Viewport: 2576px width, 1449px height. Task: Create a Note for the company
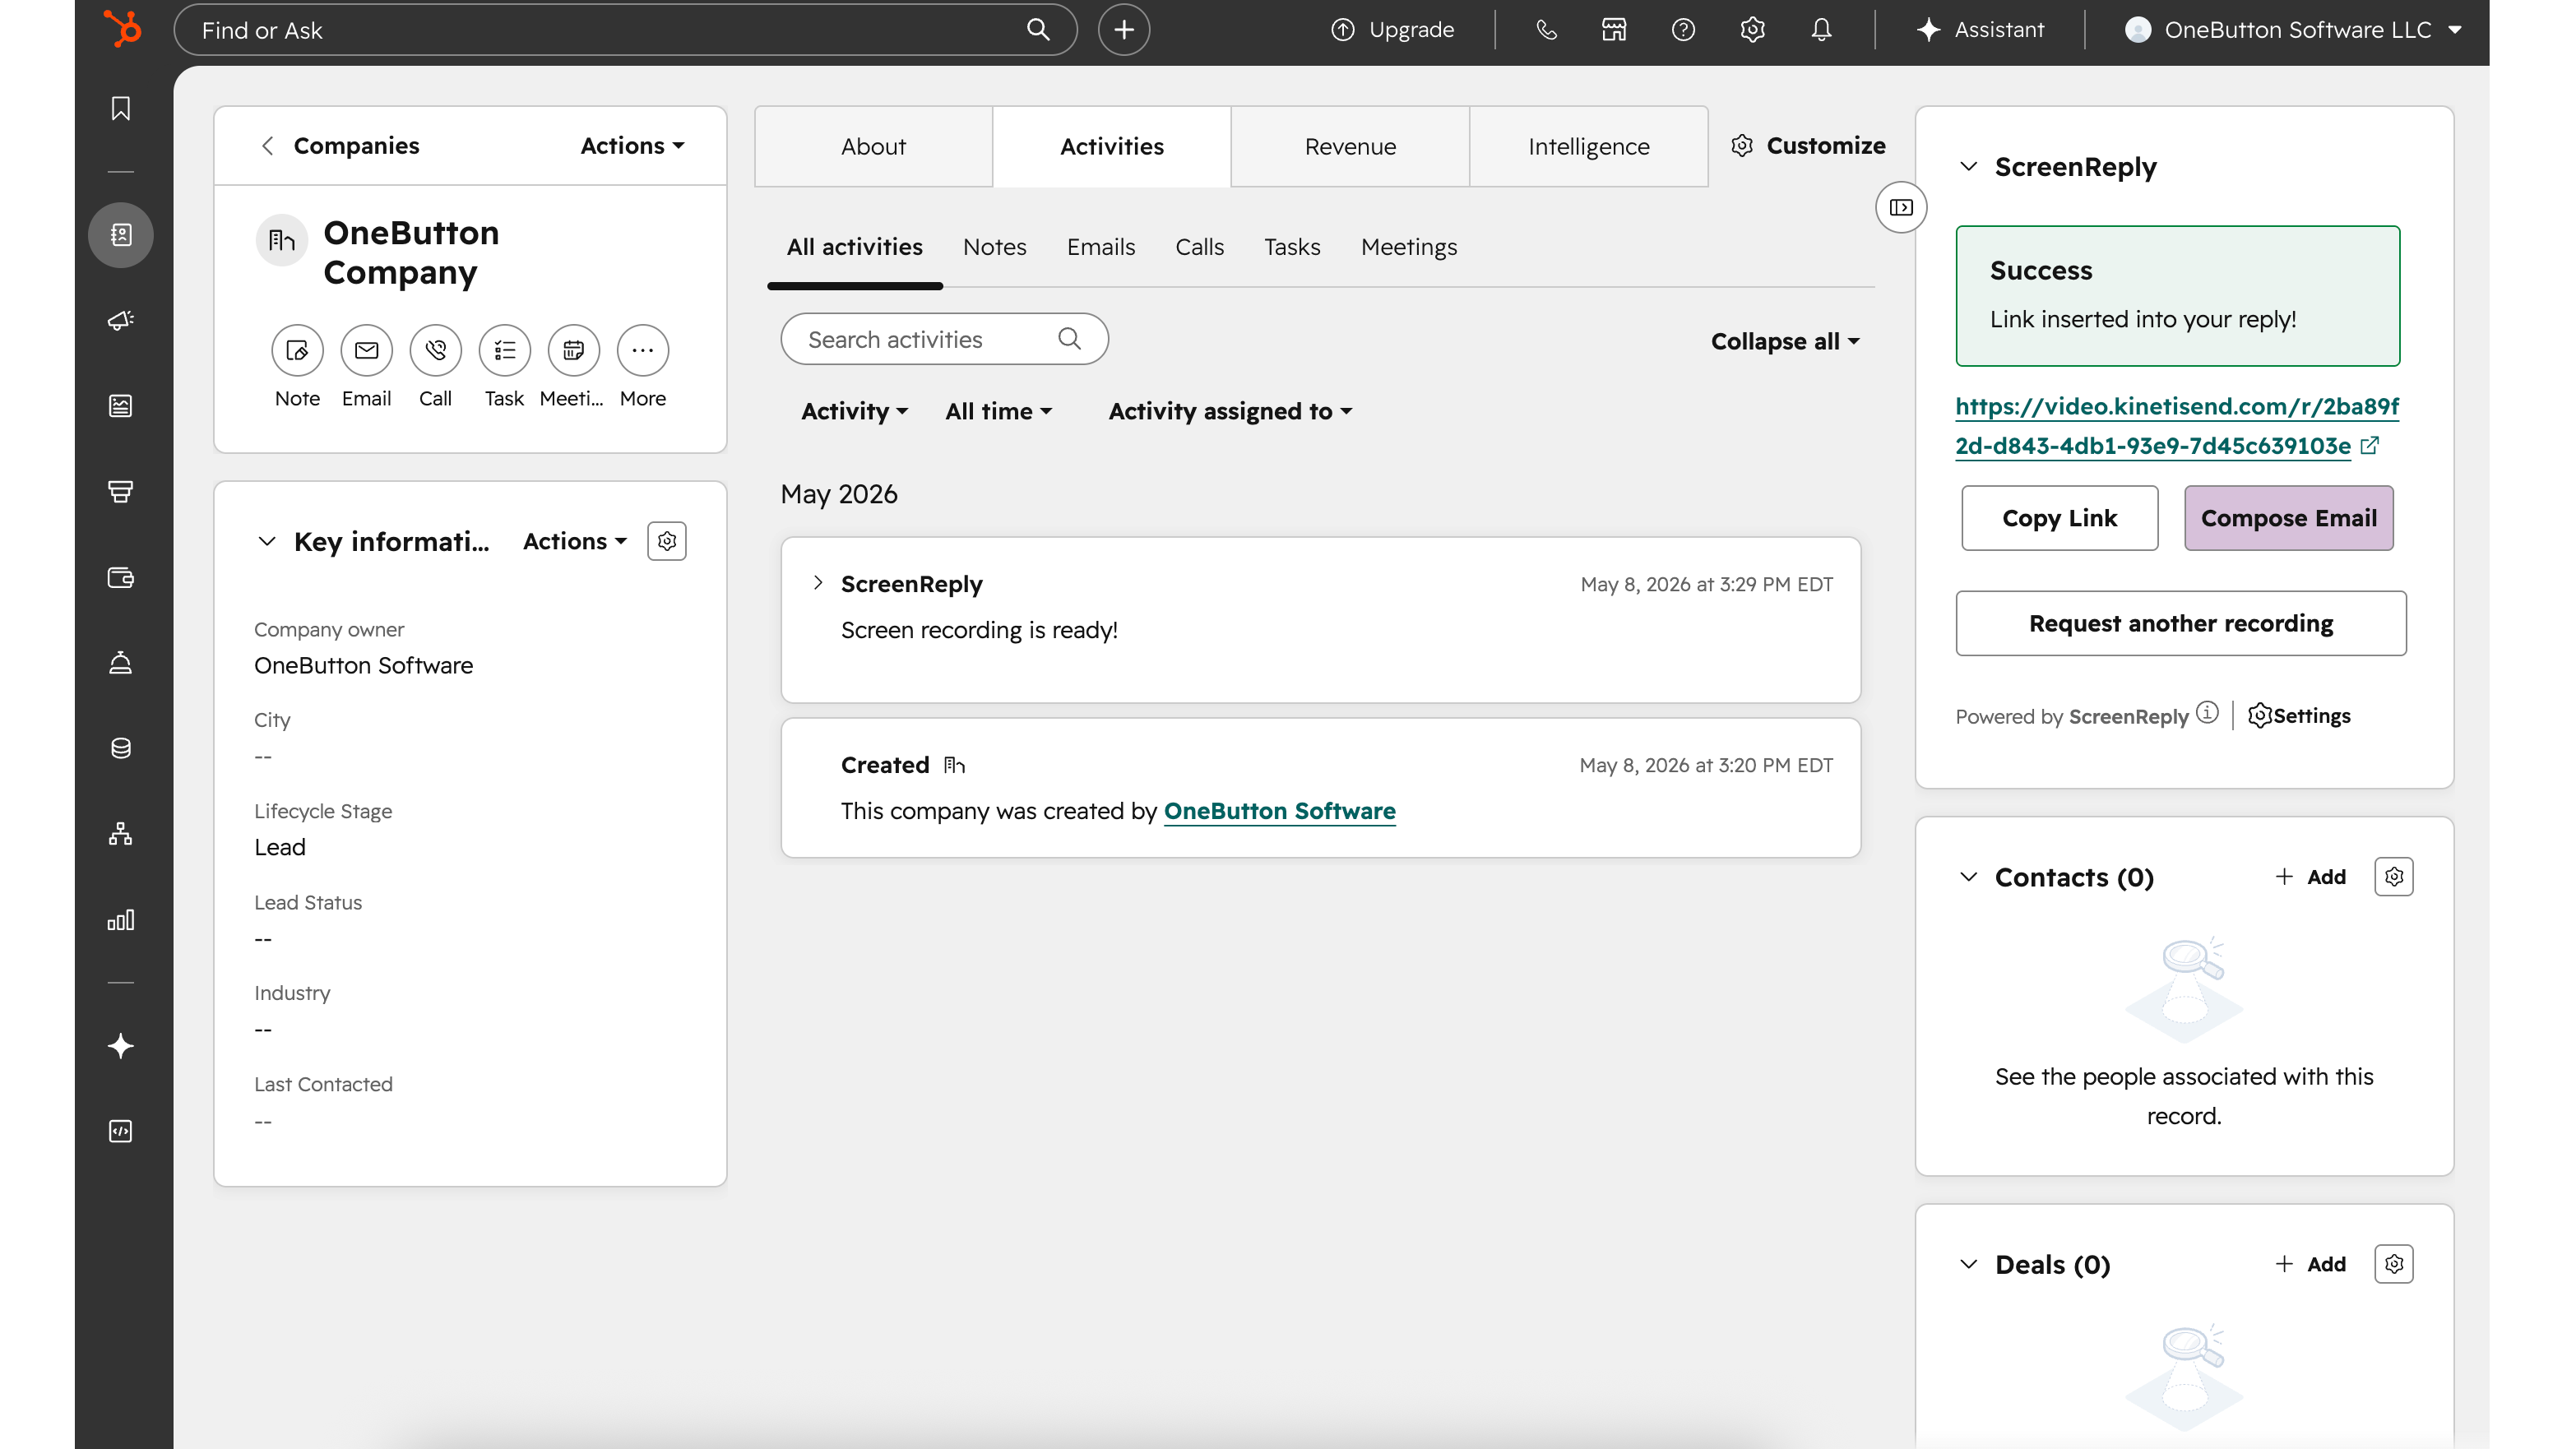297,350
